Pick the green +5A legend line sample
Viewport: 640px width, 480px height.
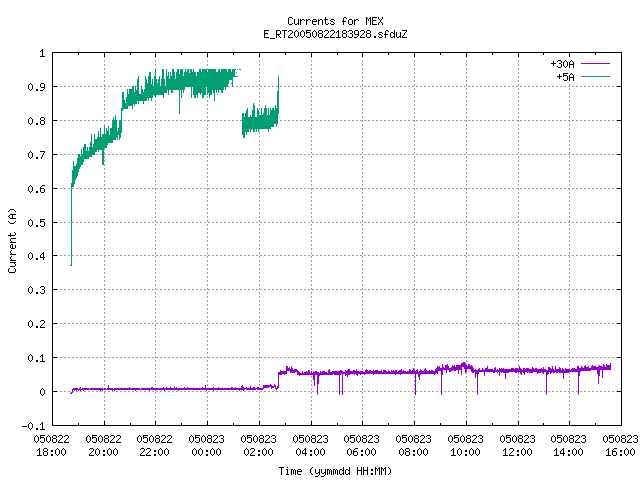point(595,76)
